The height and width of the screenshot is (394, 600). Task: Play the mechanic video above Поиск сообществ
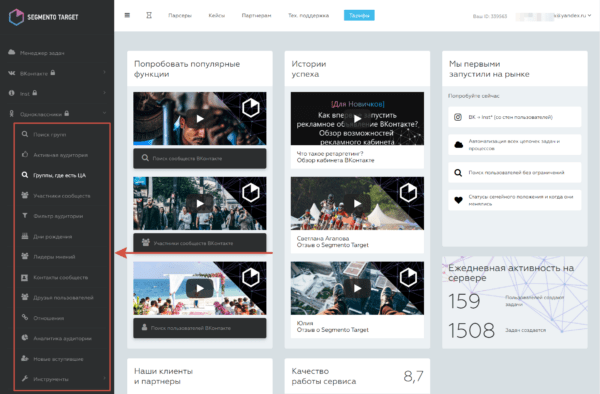(x=200, y=119)
